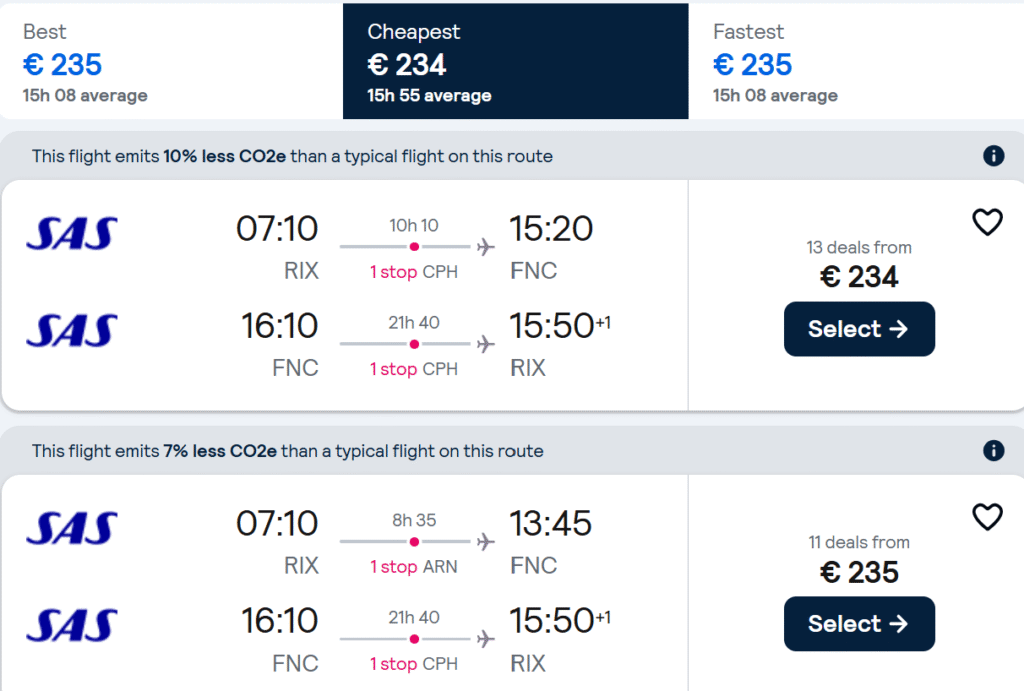Click the 1 stop ARN label
The width and height of the screenshot is (1024, 691).
[x=413, y=566]
